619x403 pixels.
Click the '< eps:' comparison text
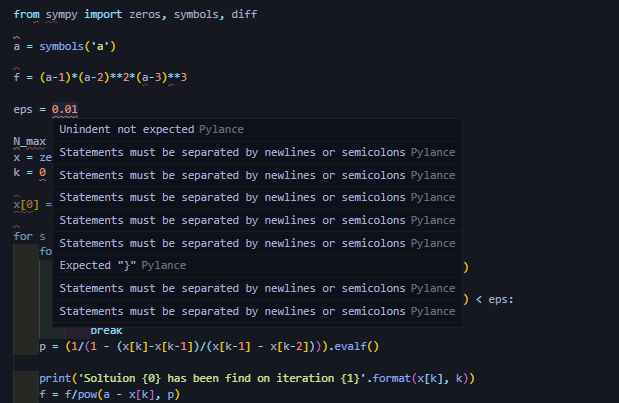point(495,300)
